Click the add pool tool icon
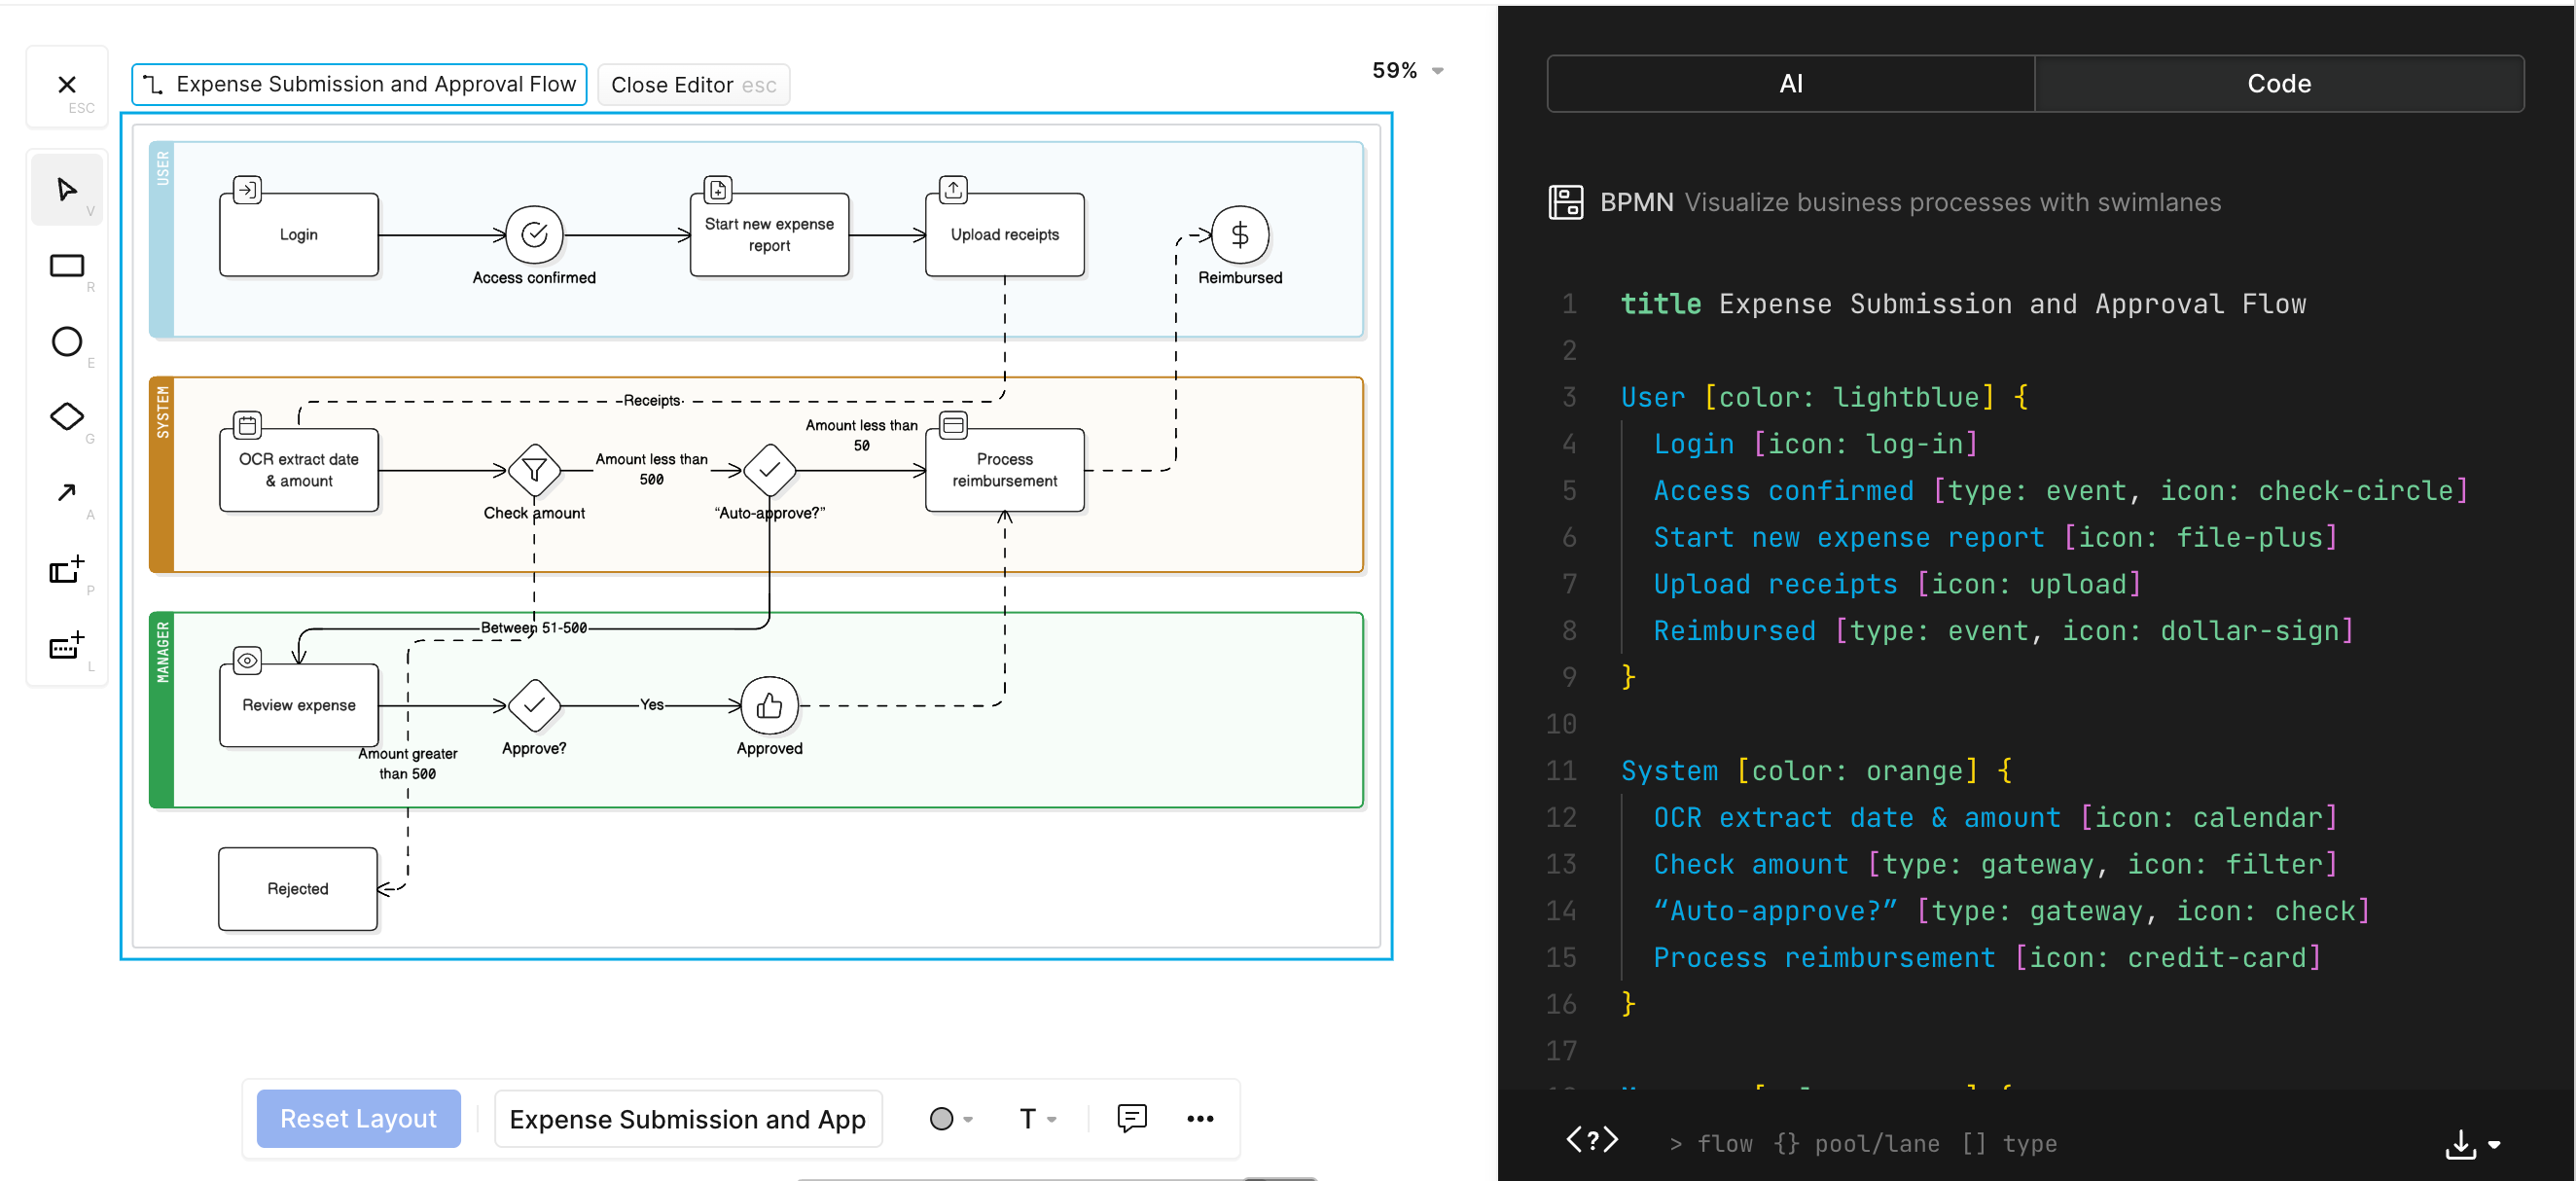 coord(66,569)
